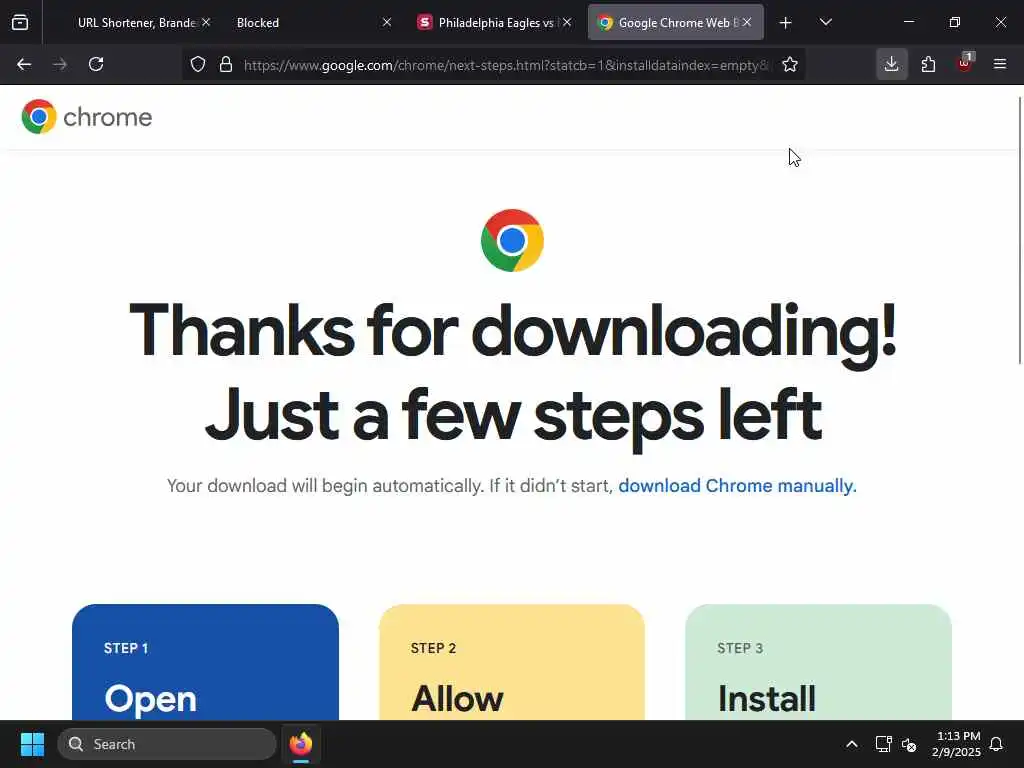Viewport: 1024px width, 768px height.
Task: Bookmark this page with the star
Action: (x=790, y=64)
